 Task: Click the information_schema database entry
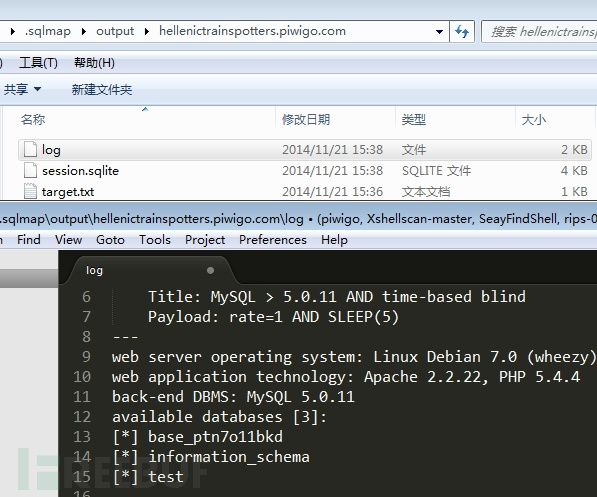[229, 457]
